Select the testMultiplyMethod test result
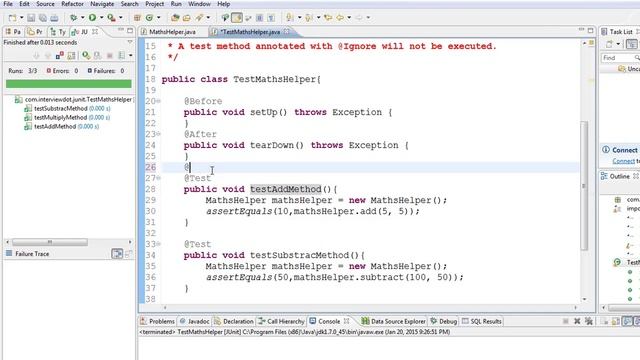Screen dimensions: 640x360 coord(67,118)
